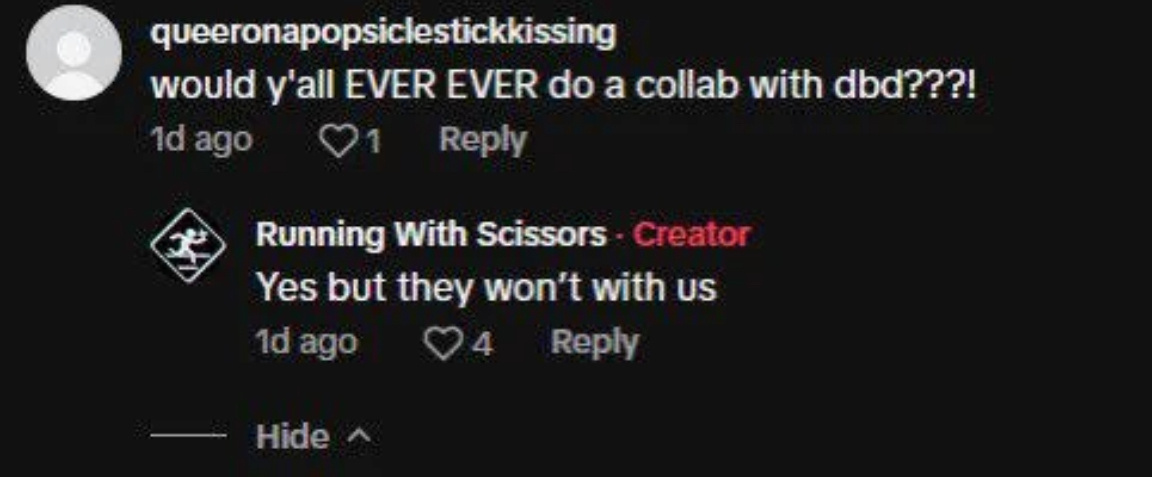The height and width of the screenshot is (477, 1152).
Task: Click the like count 4 on the creator reply
Action: pos(481,344)
